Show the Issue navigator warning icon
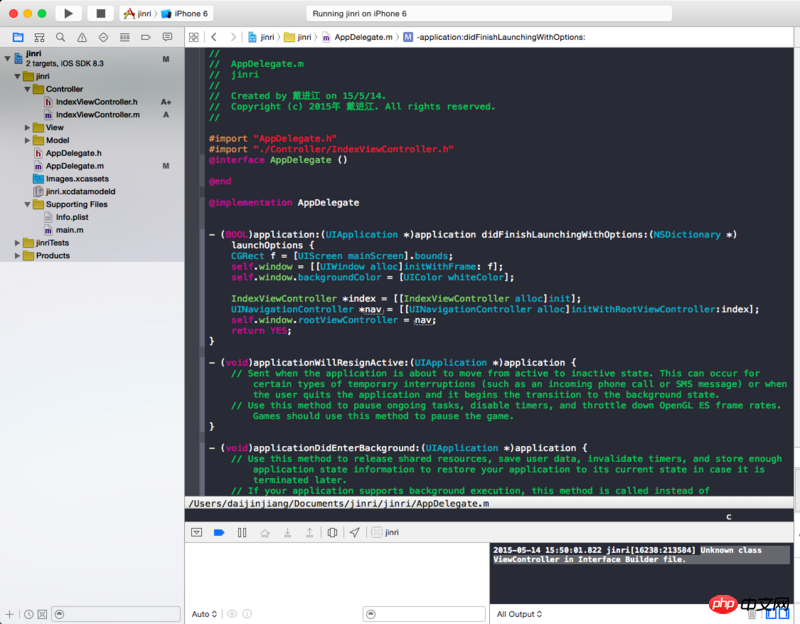The width and height of the screenshot is (800, 624). pyautogui.click(x=83, y=37)
